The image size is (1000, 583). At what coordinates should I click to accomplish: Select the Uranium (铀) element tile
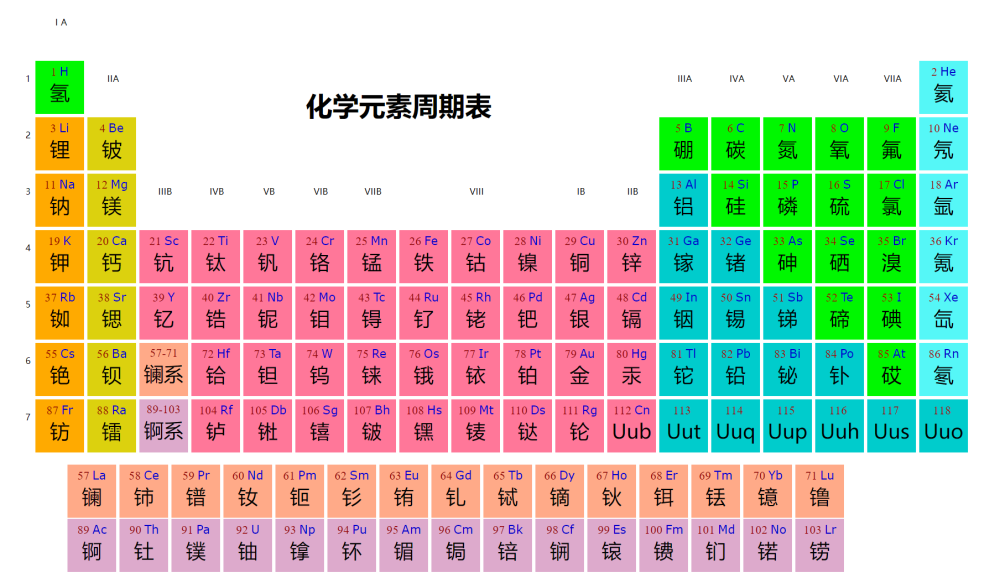click(x=247, y=544)
